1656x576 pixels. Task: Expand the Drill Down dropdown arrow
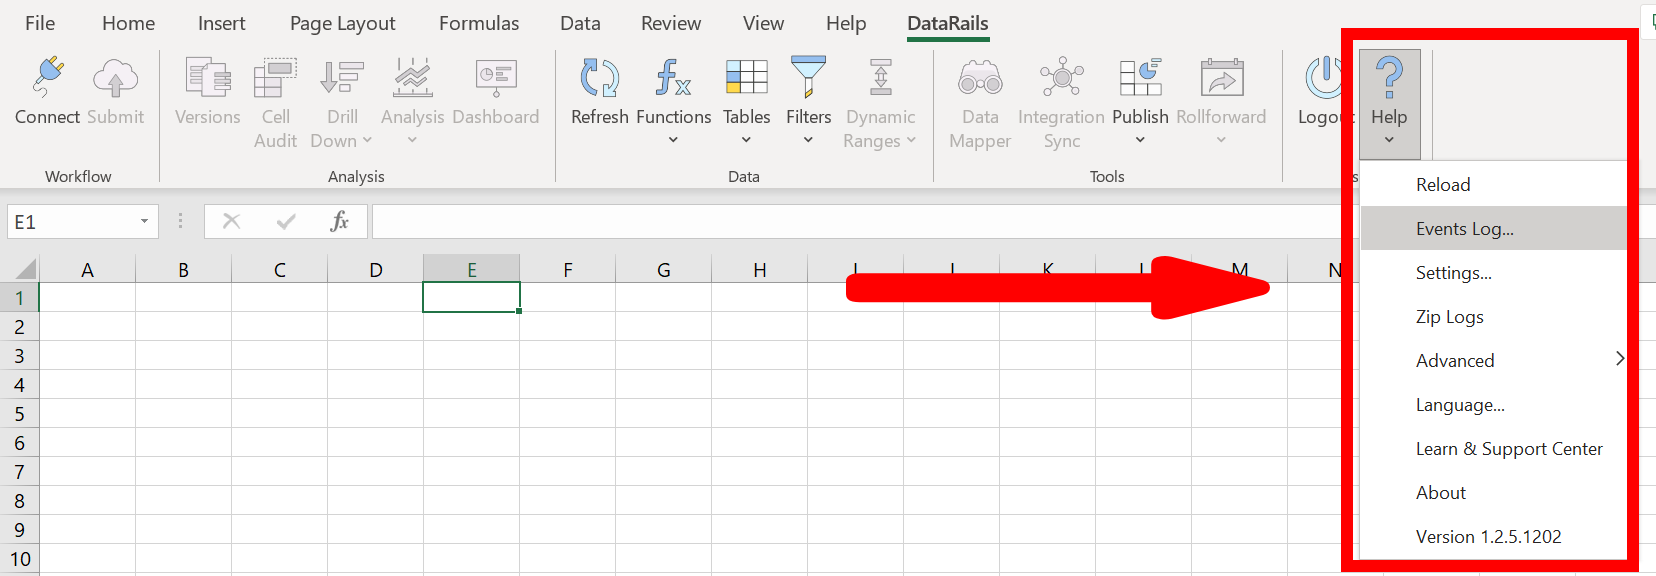(x=367, y=141)
